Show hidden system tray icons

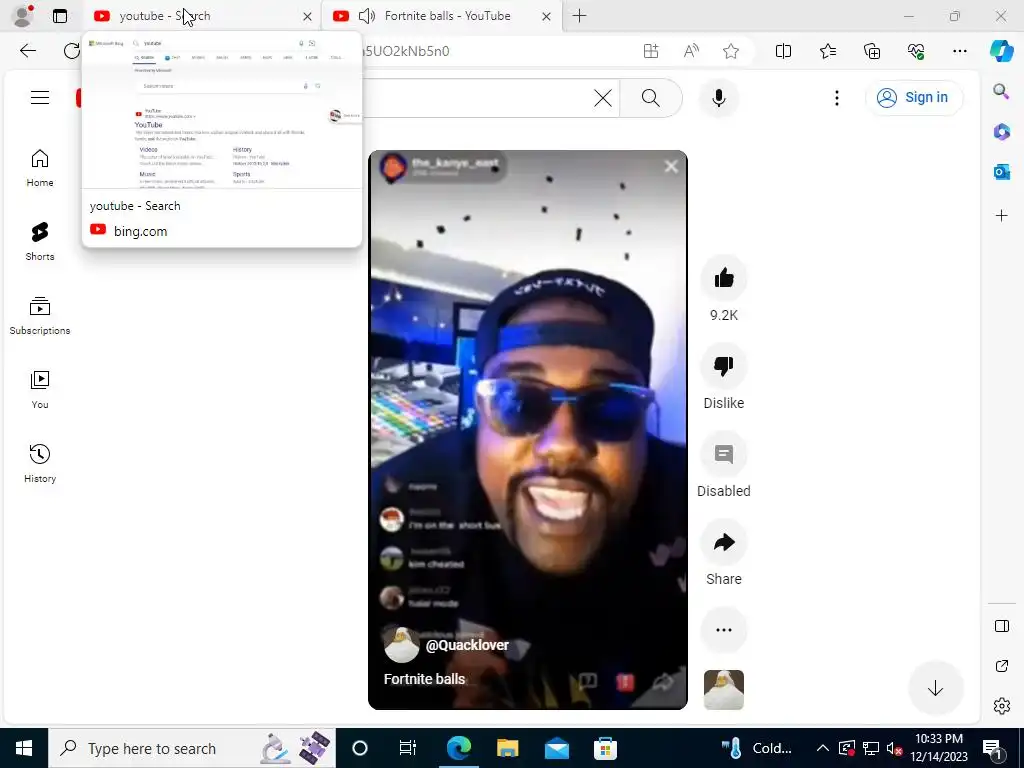point(823,748)
